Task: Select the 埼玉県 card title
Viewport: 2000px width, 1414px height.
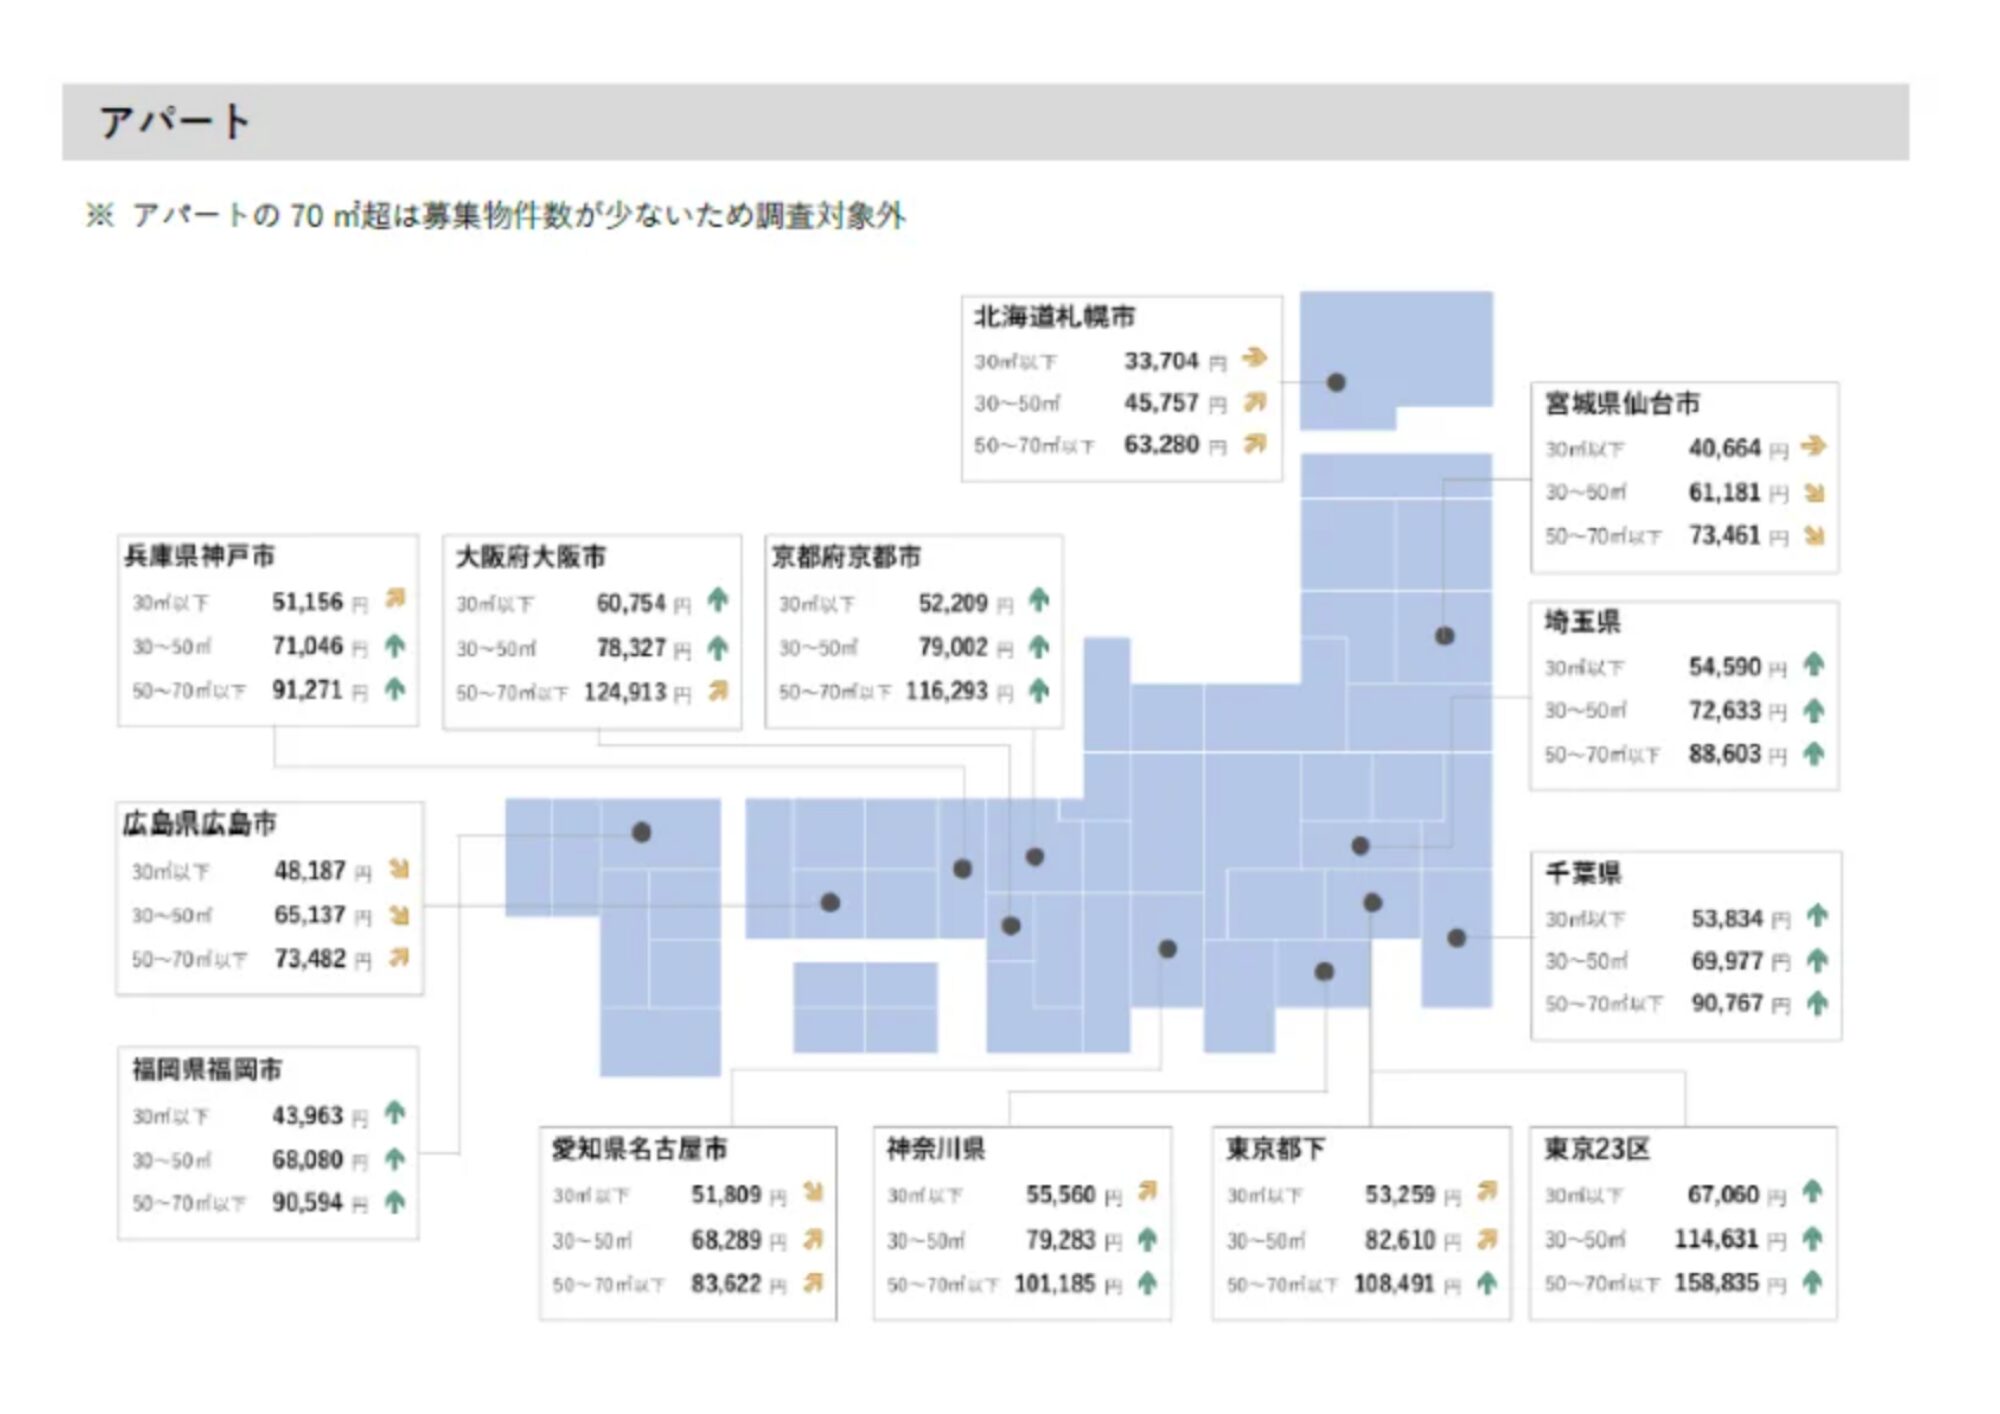Action: click(x=1581, y=622)
